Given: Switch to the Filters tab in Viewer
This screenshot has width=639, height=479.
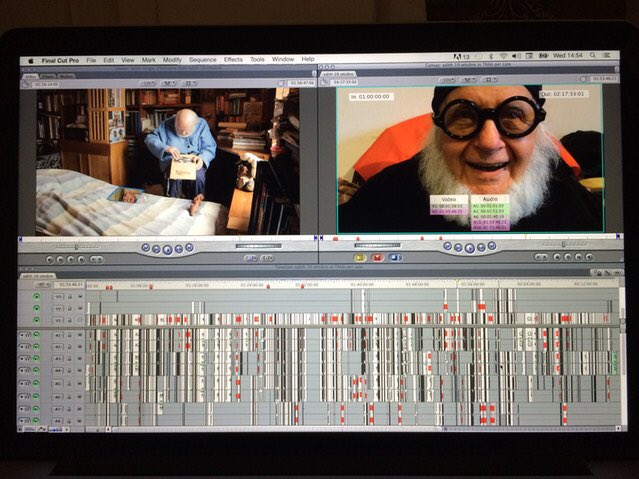Looking at the screenshot, I should (48, 76).
